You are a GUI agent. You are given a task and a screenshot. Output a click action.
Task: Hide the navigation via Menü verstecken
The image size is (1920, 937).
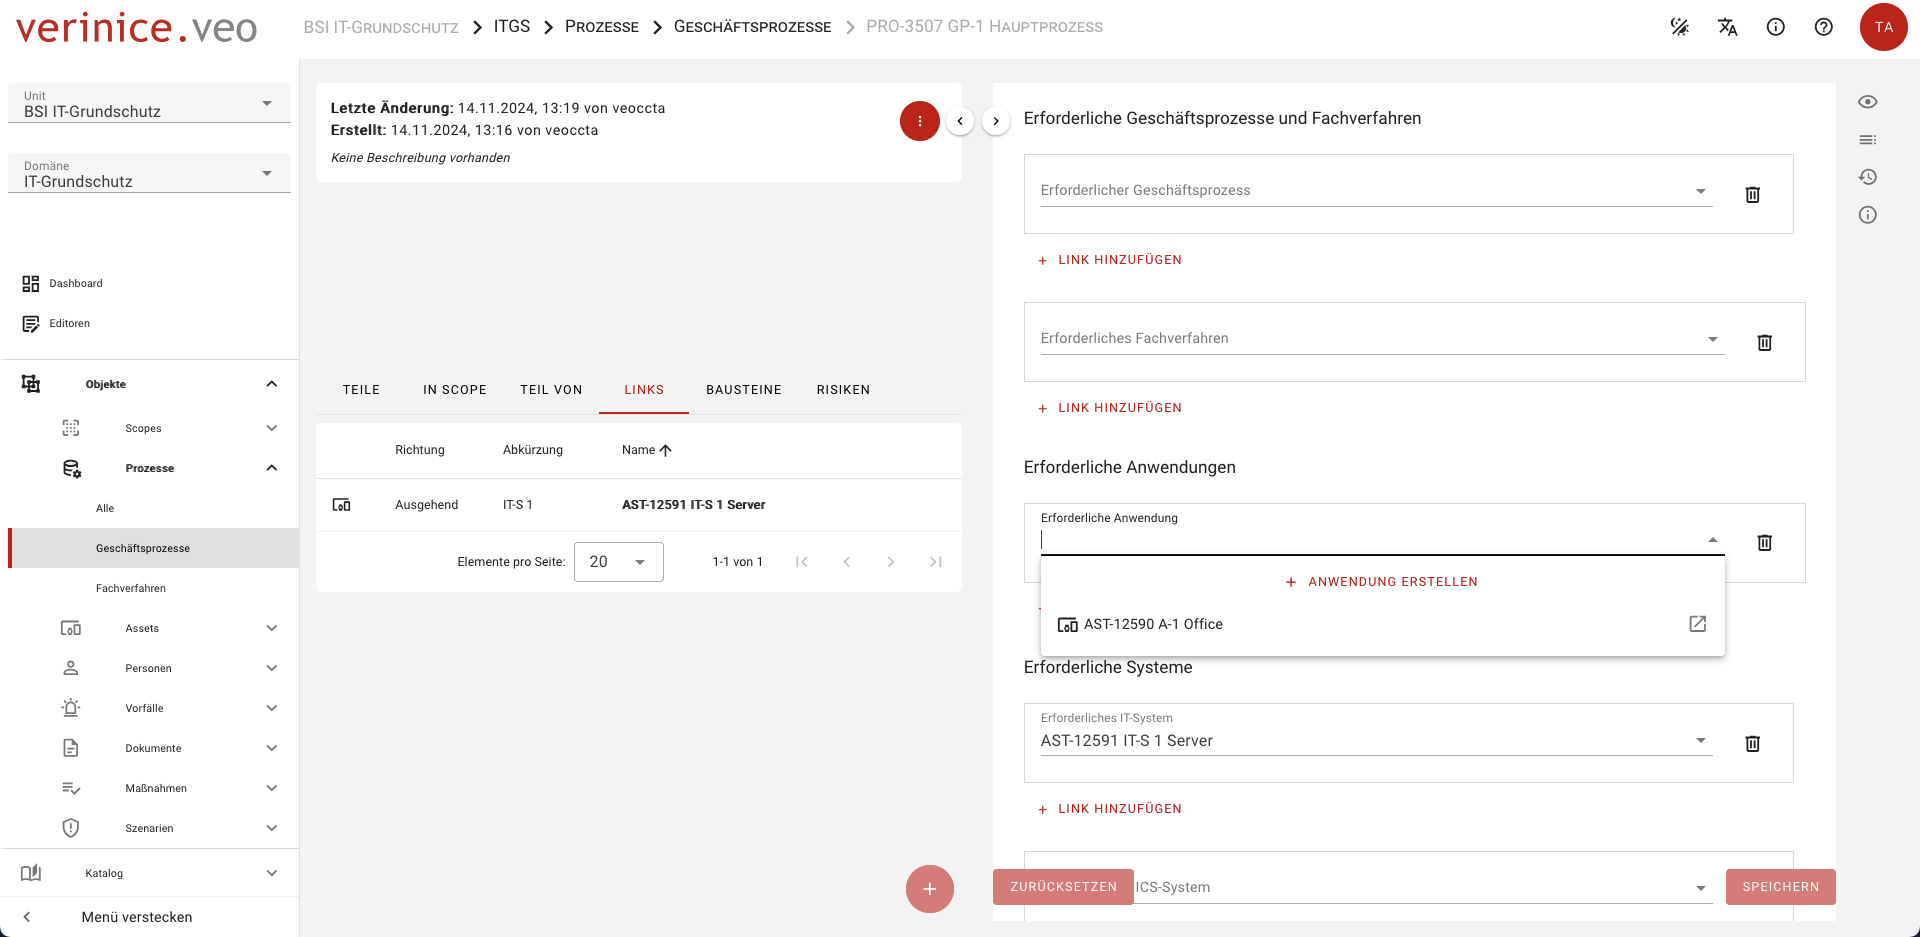[x=136, y=917]
